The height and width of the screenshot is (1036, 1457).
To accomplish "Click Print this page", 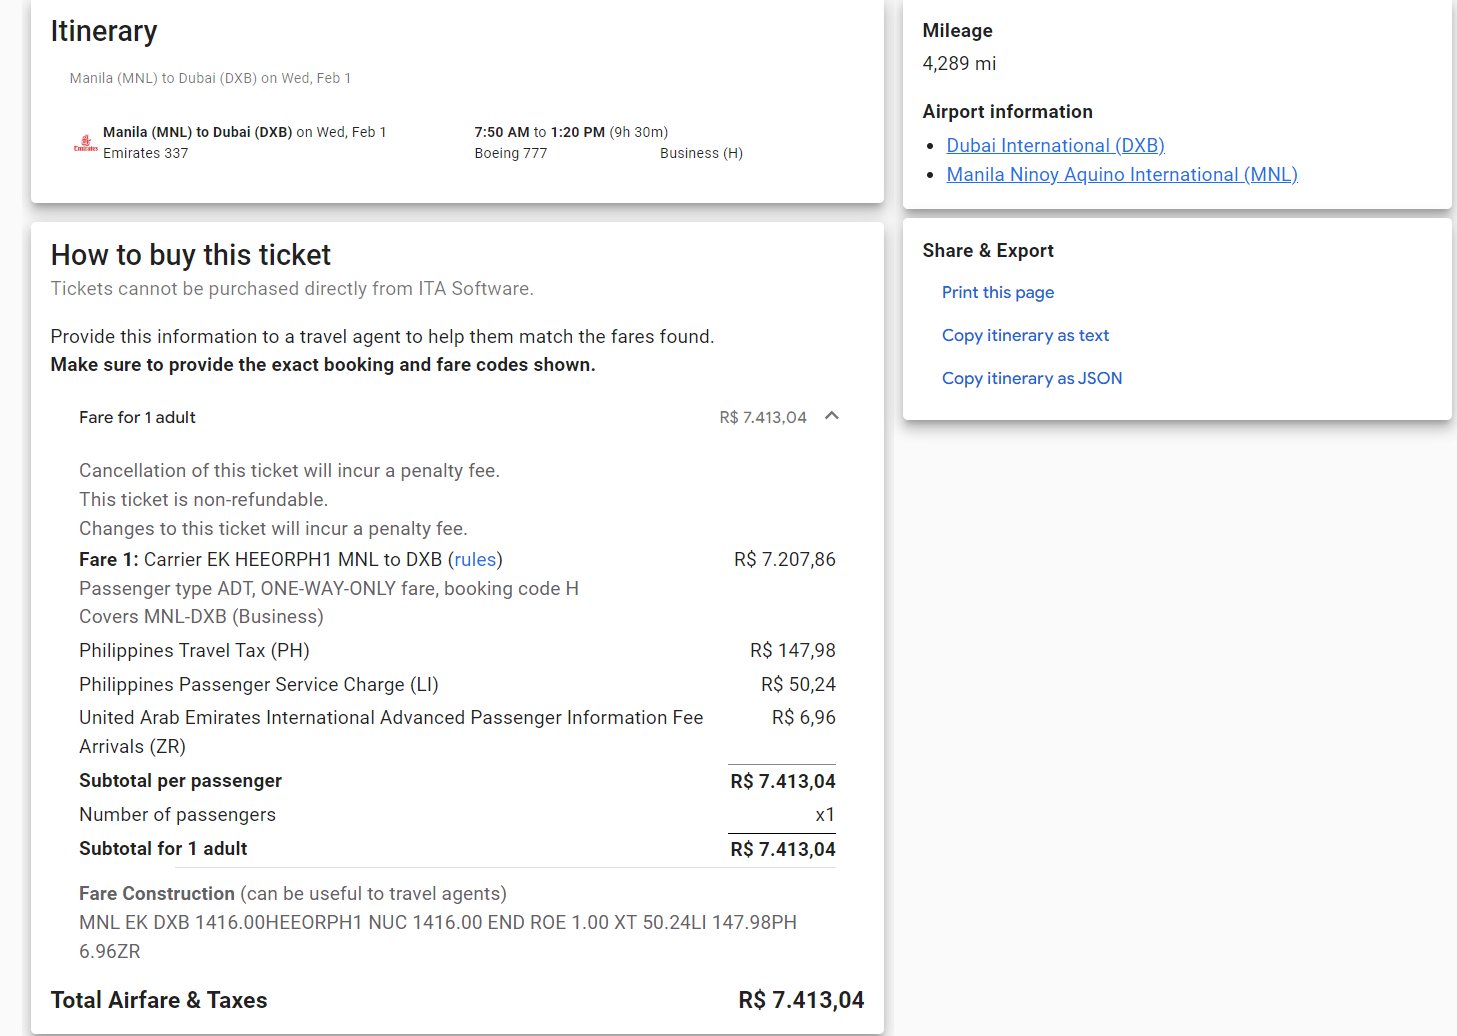I will (997, 292).
